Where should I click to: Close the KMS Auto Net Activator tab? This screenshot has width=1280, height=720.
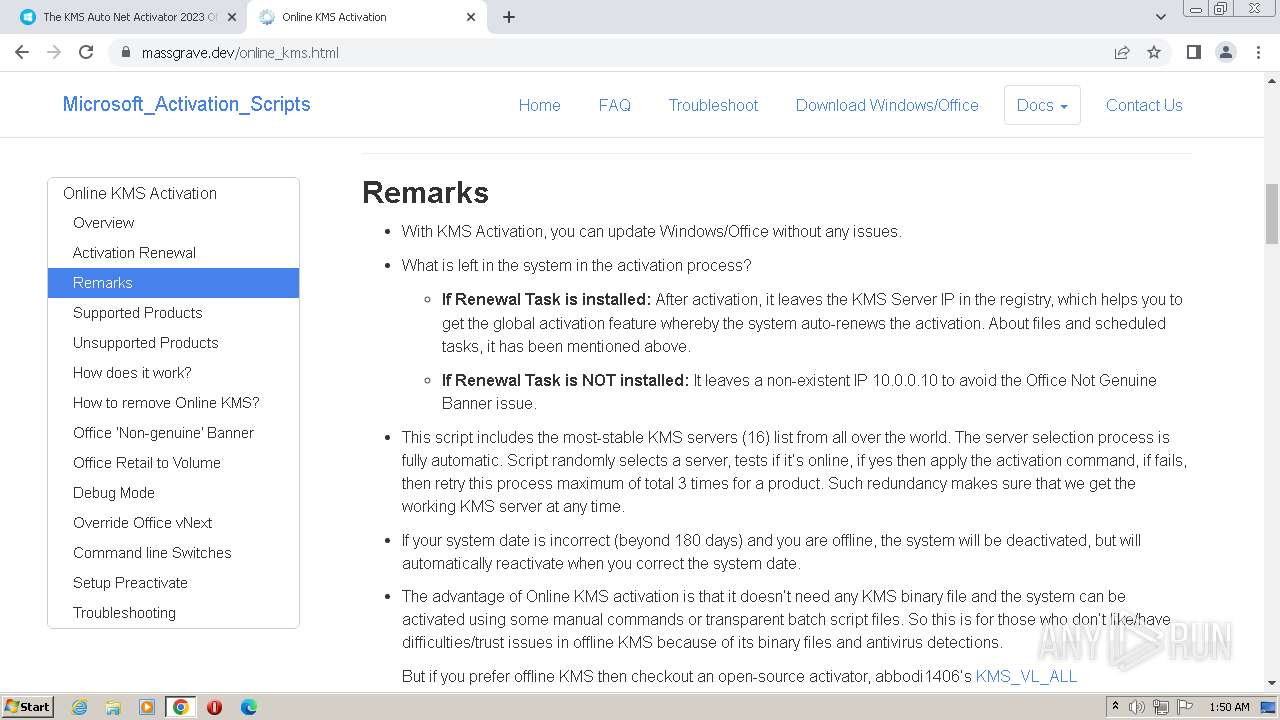pos(231,17)
